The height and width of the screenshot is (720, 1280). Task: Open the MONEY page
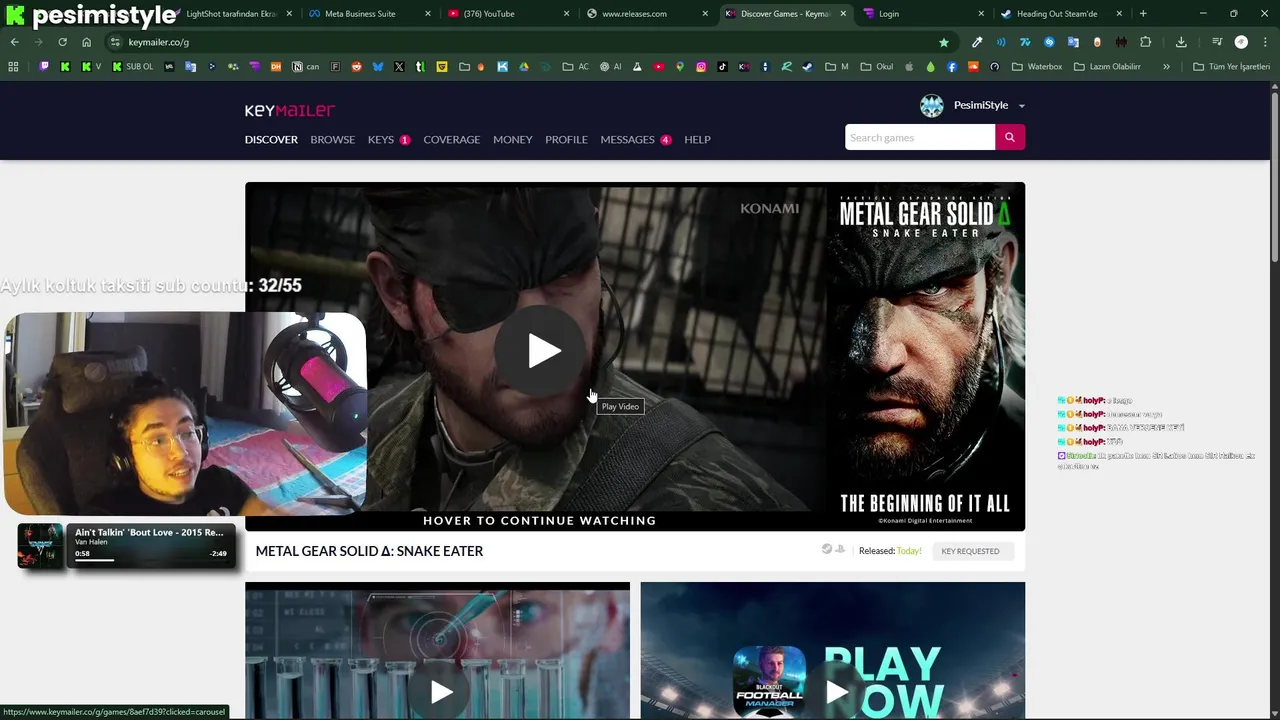(512, 139)
